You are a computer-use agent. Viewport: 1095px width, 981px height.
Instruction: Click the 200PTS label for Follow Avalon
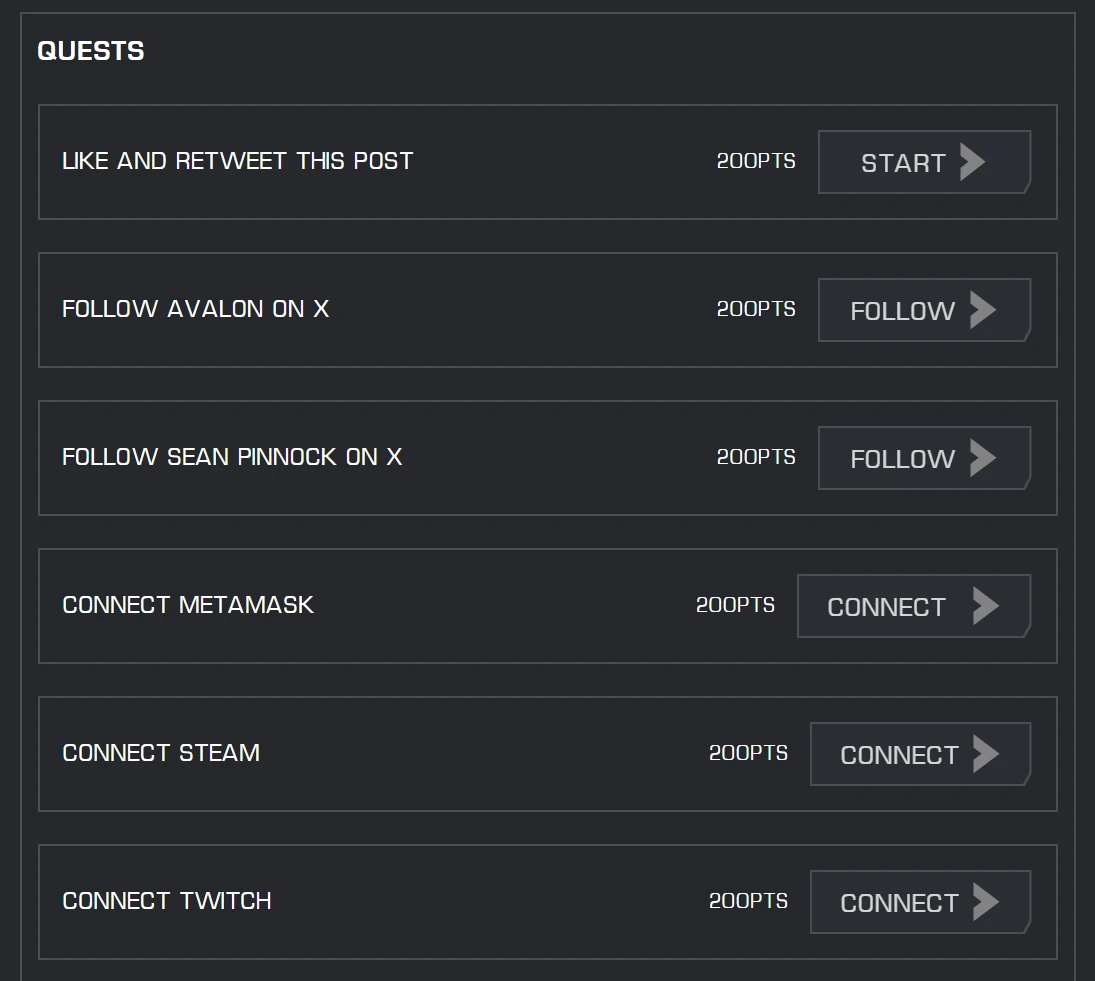click(756, 309)
